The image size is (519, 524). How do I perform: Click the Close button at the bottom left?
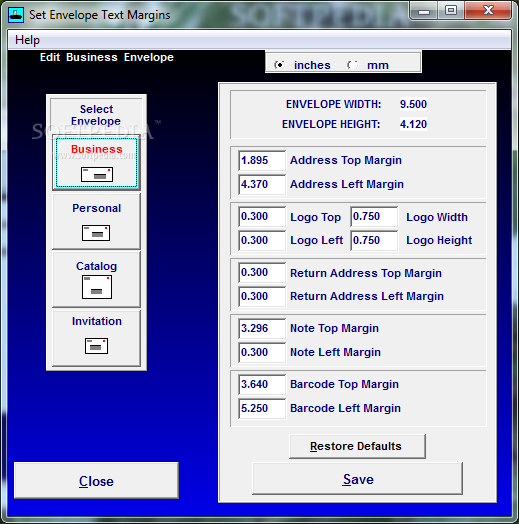pyautogui.click(x=96, y=481)
